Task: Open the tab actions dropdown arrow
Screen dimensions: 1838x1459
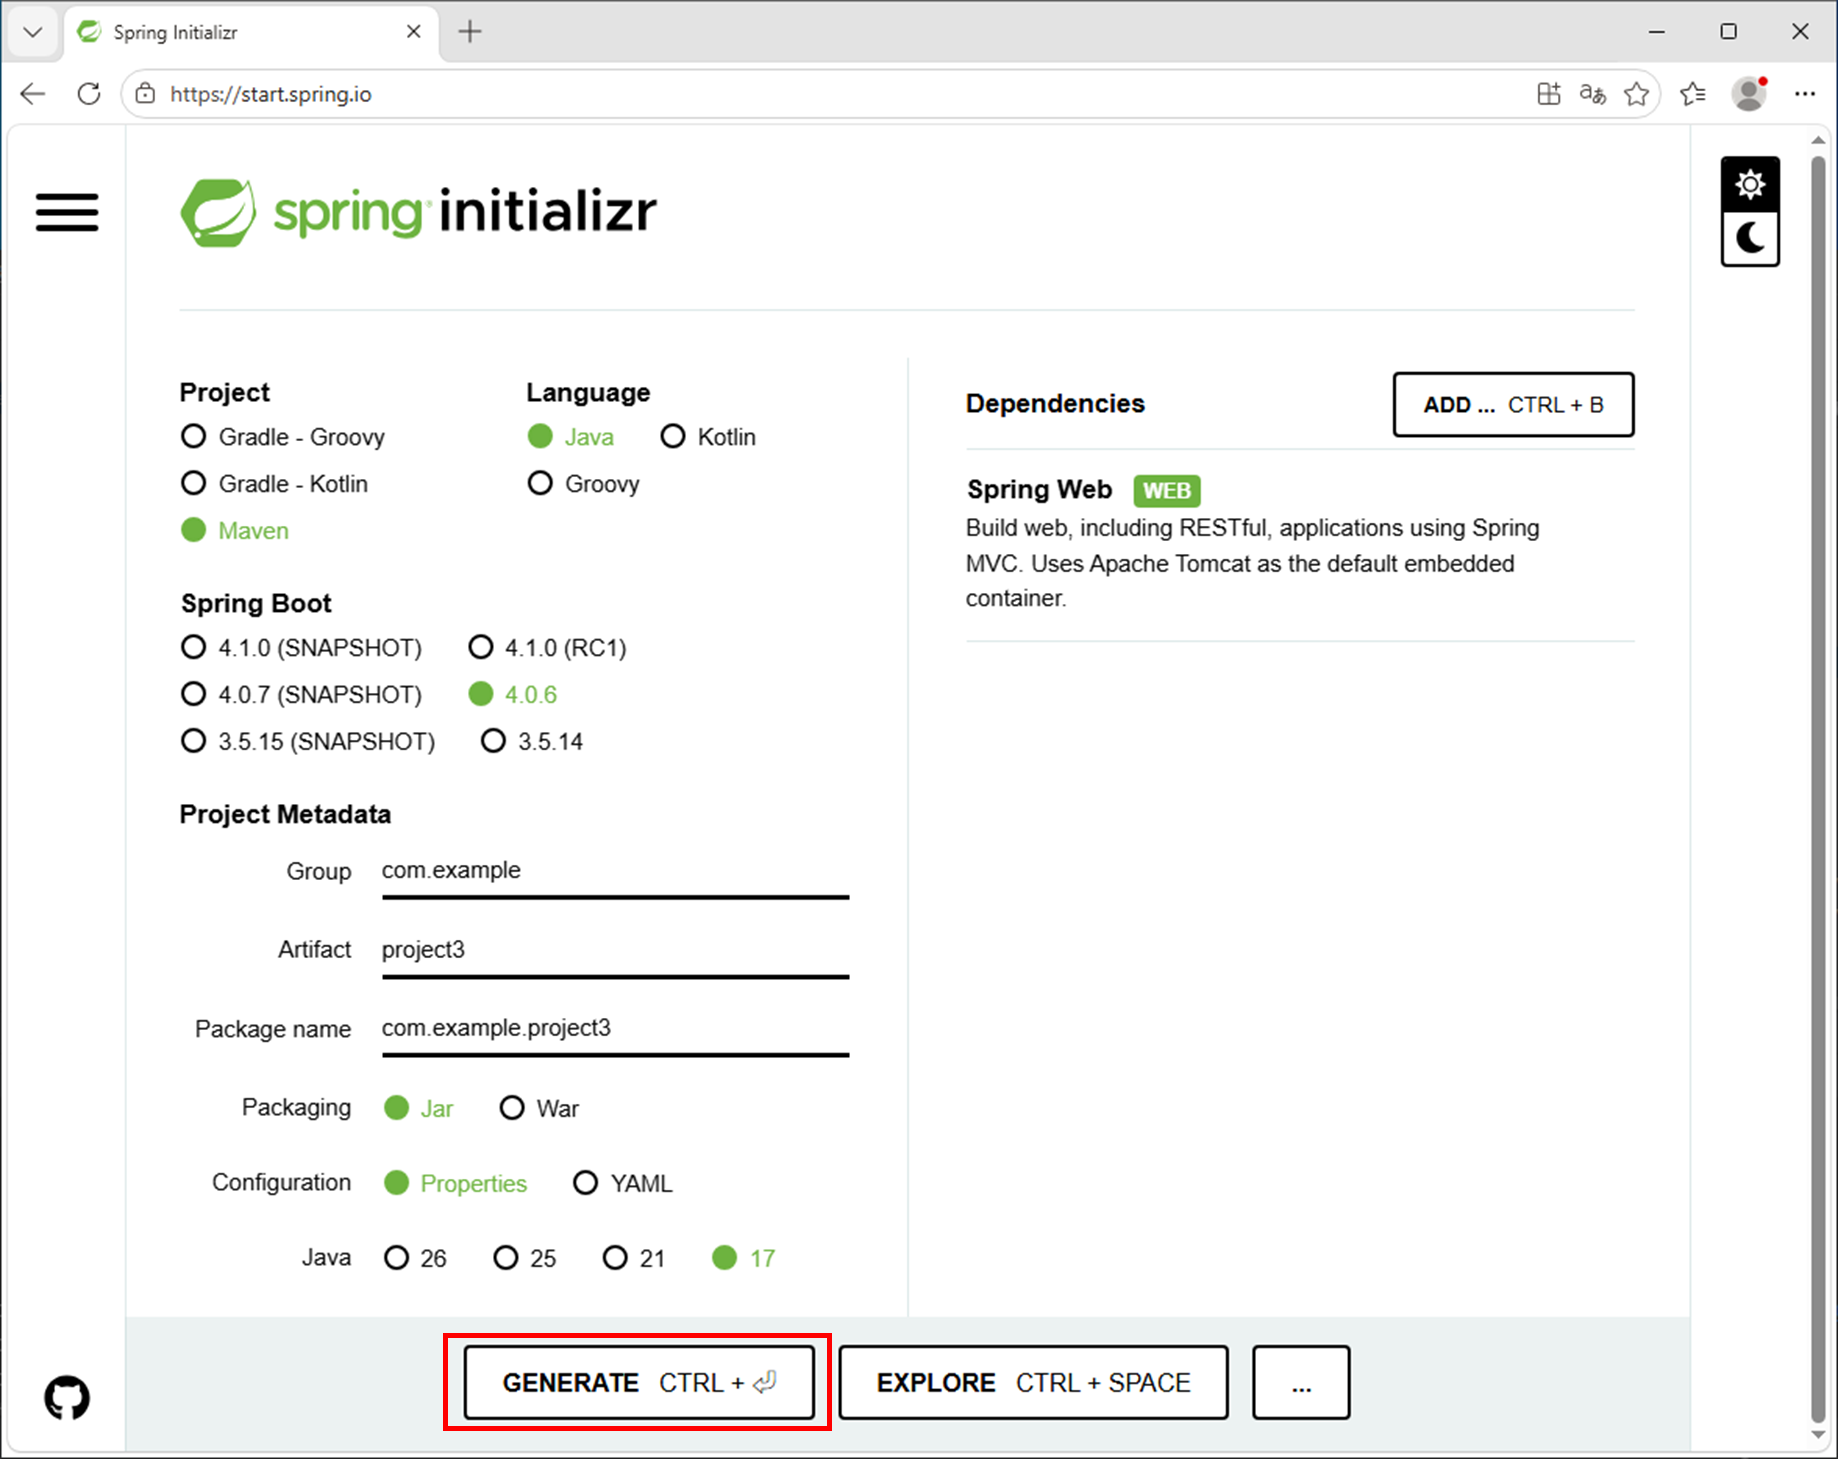Action: [x=32, y=32]
